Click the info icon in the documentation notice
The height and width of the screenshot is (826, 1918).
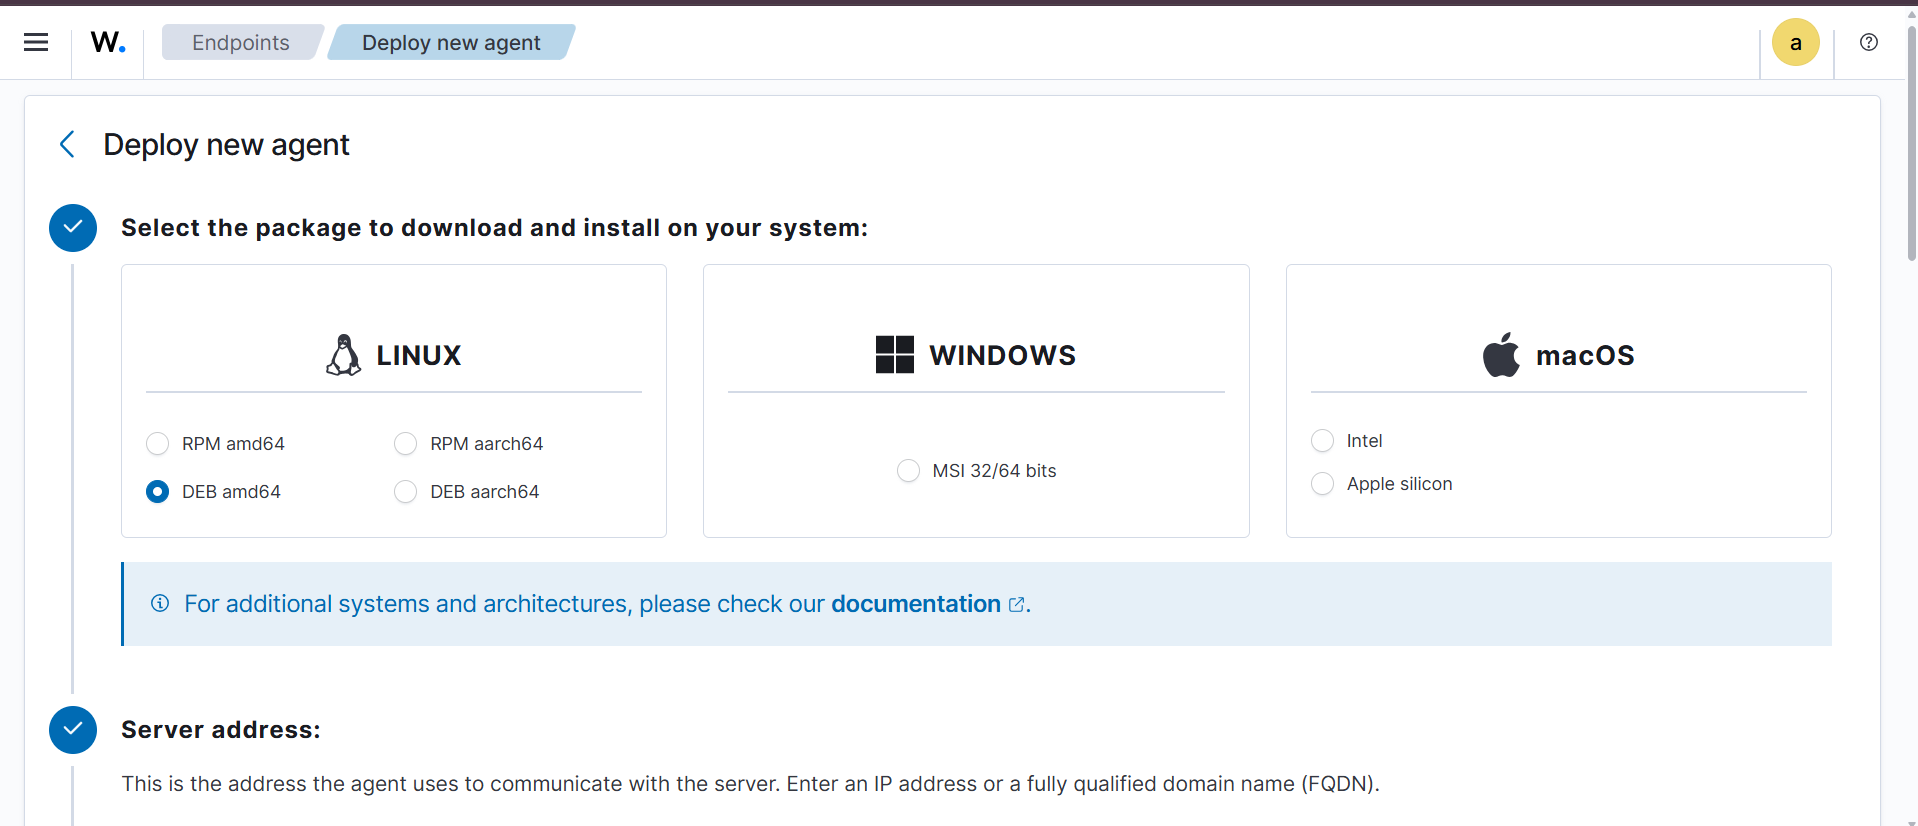coord(160,603)
